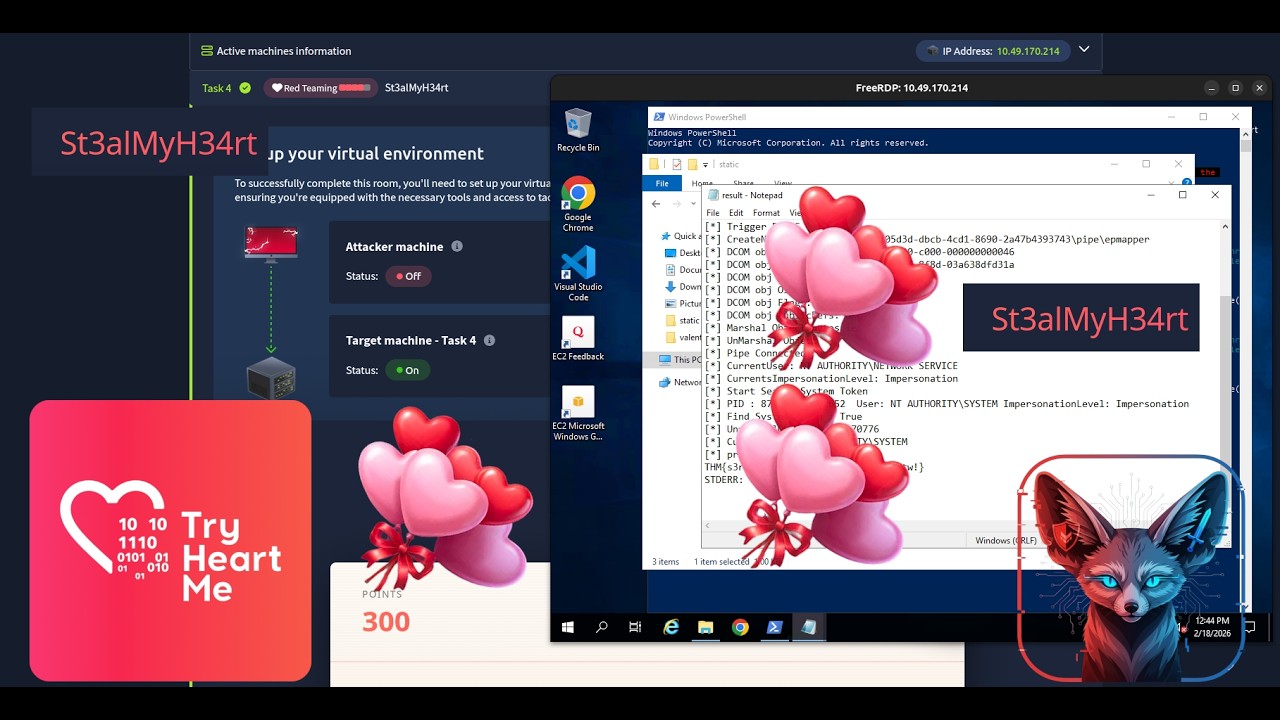Screen dimensions: 1280x720
Task: Switch to File Explorer on the taskbar
Action: pos(705,627)
